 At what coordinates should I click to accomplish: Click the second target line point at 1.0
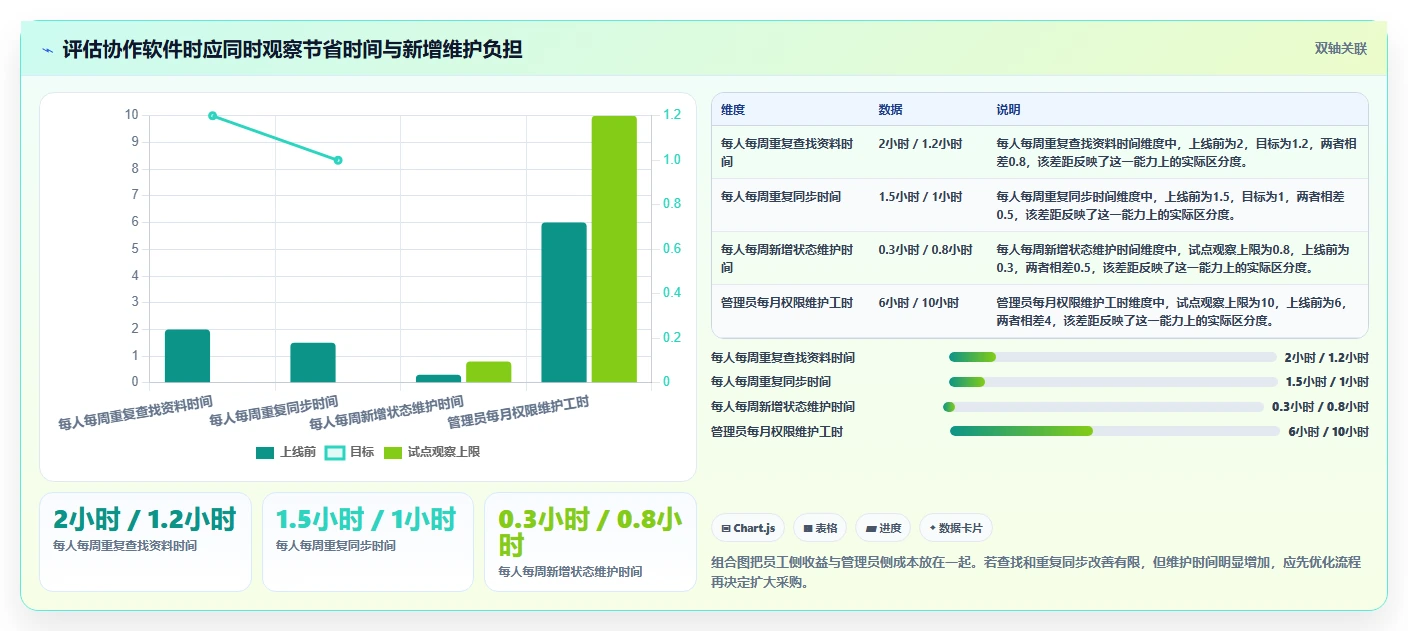pyautogui.click(x=338, y=160)
